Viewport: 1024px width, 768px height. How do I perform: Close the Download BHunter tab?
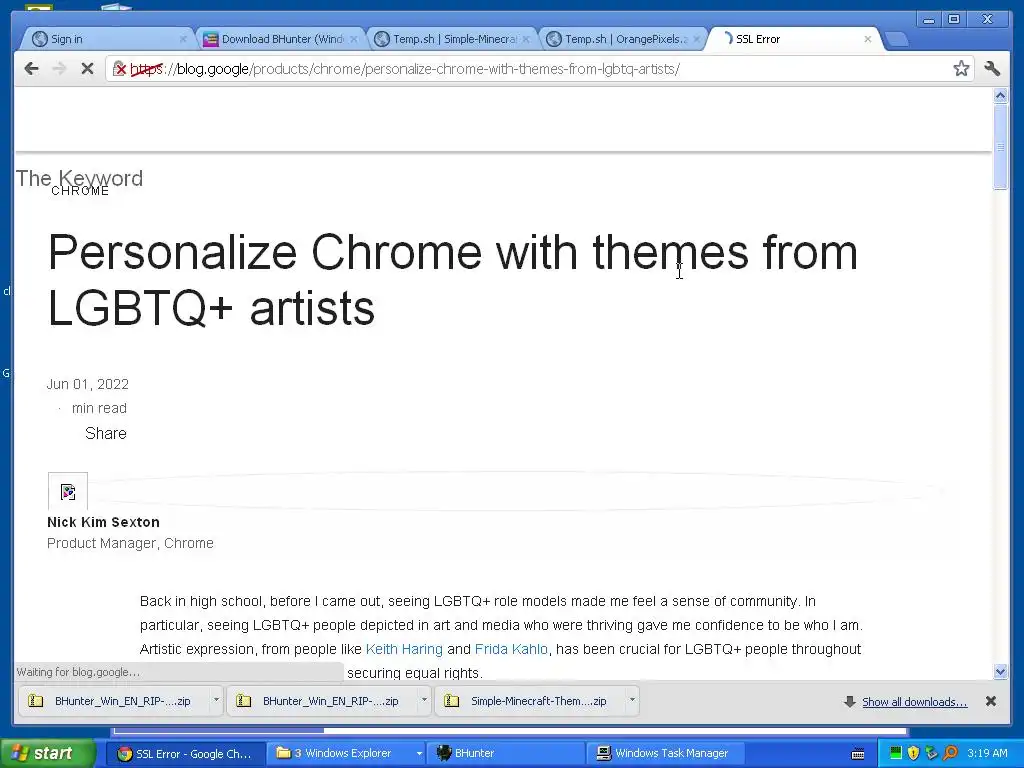(x=354, y=39)
